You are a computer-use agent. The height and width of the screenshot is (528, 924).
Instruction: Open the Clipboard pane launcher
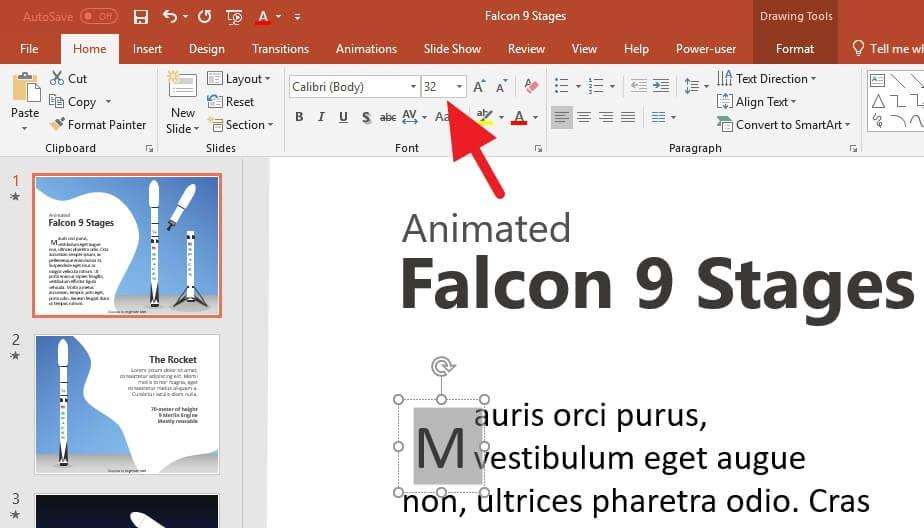[x=149, y=148]
